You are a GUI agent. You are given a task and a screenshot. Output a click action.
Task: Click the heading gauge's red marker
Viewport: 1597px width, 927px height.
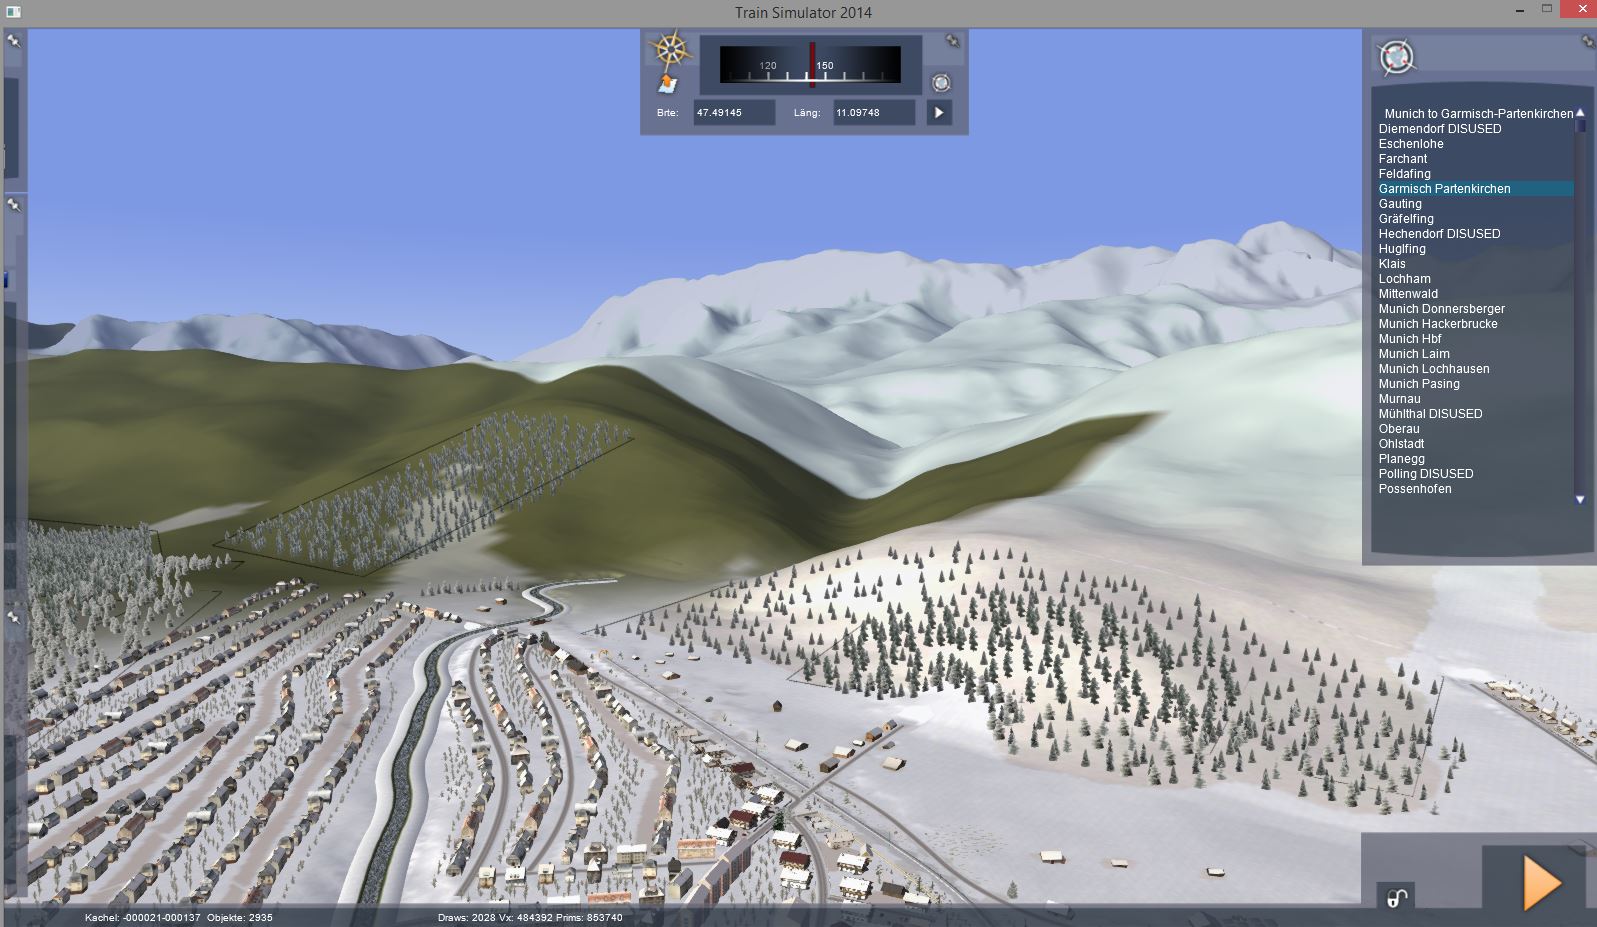click(x=812, y=64)
